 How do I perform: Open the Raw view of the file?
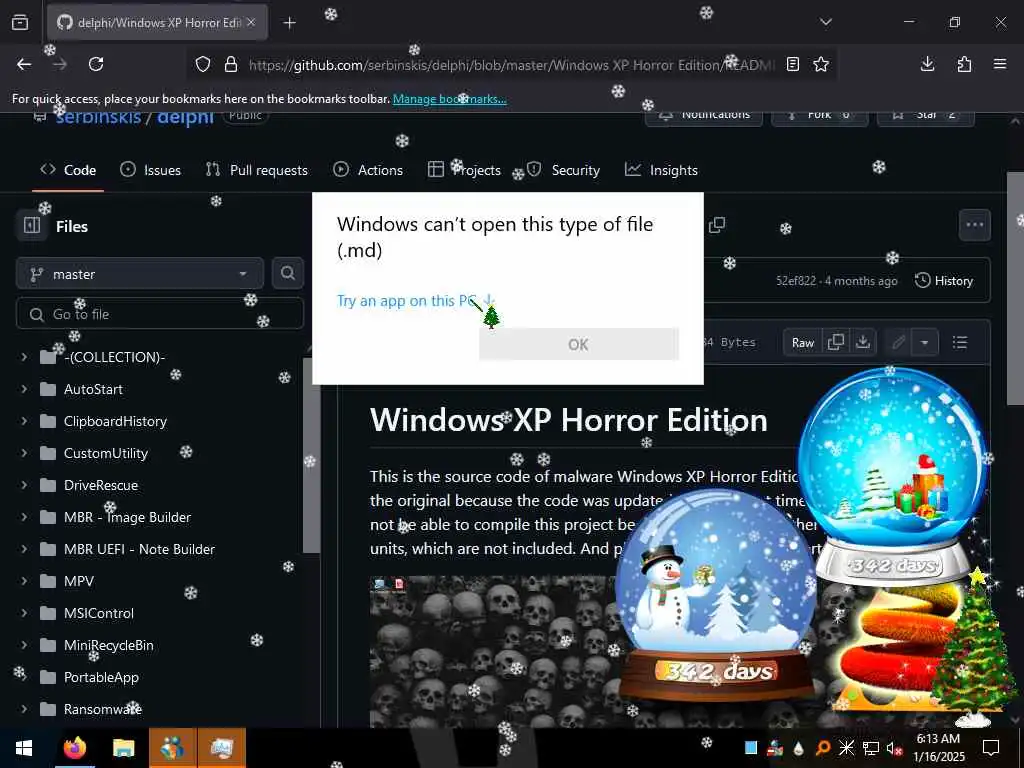pyautogui.click(x=803, y=343)
